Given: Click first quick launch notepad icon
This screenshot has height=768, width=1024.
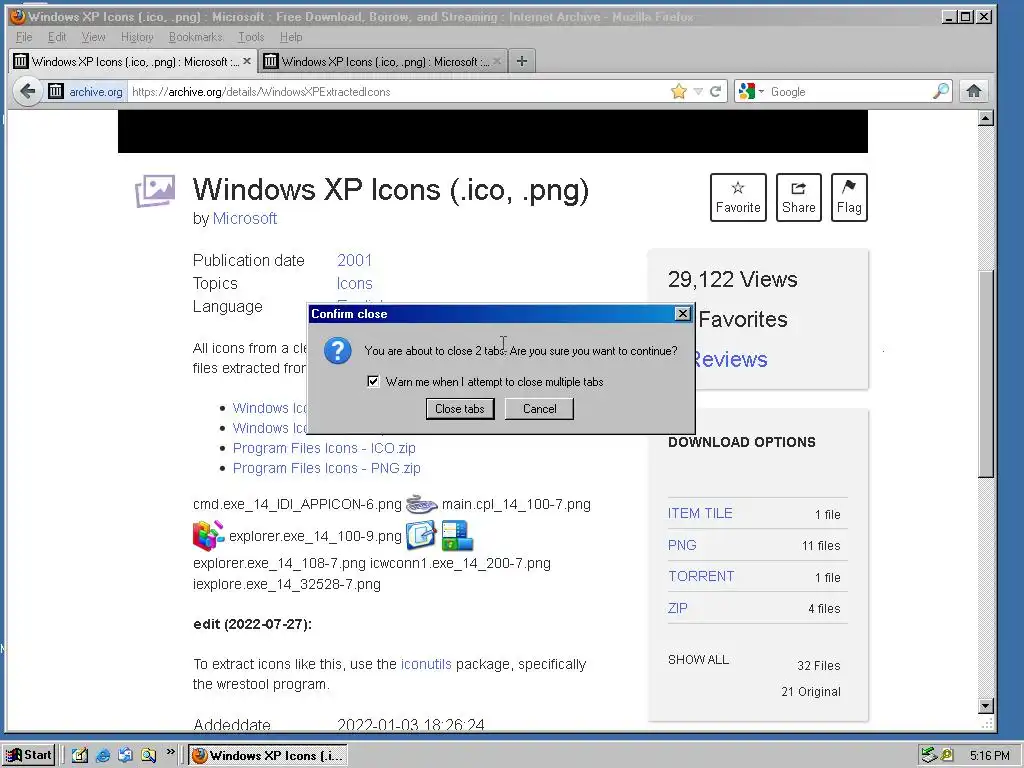Looking at the screenshot, I should [80, 756].
